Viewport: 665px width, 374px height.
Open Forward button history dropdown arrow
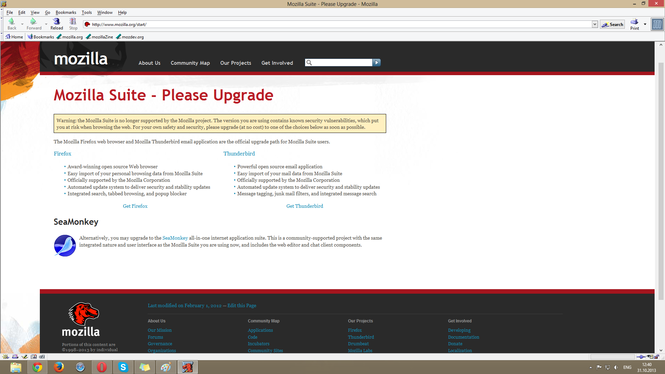pyautogui.click(x=46, y=24)
